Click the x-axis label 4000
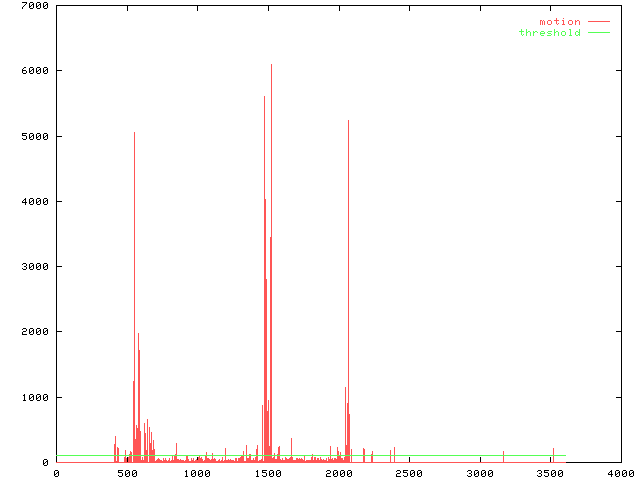Screen dimensions: 640x480 coord(620,473)
